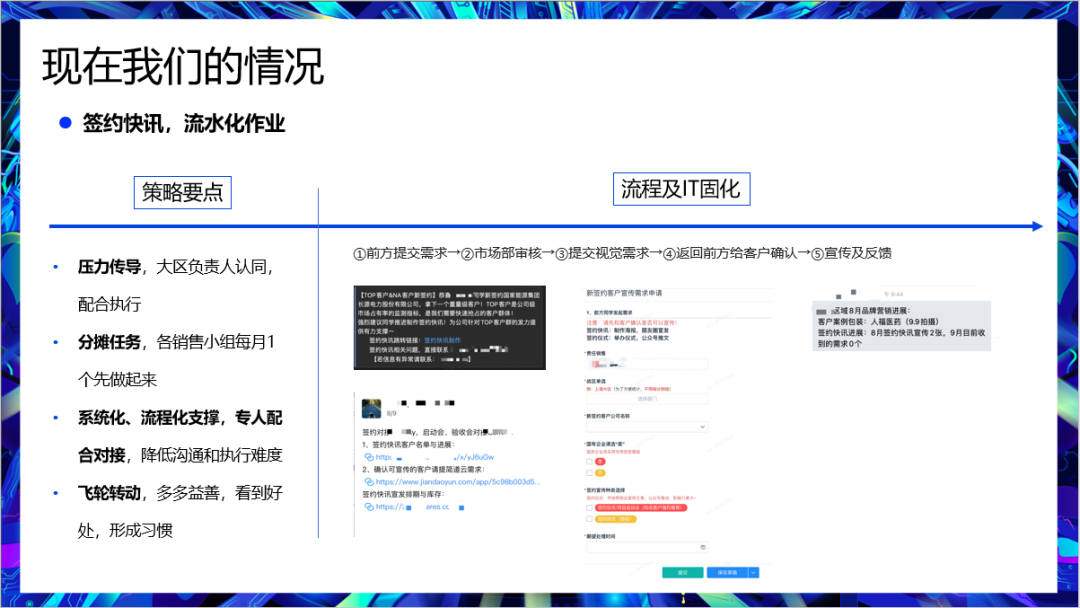Open the 新签约客户公司名称 dropdown
This screenshot has height=608, width=1080.
pos(647,427)
